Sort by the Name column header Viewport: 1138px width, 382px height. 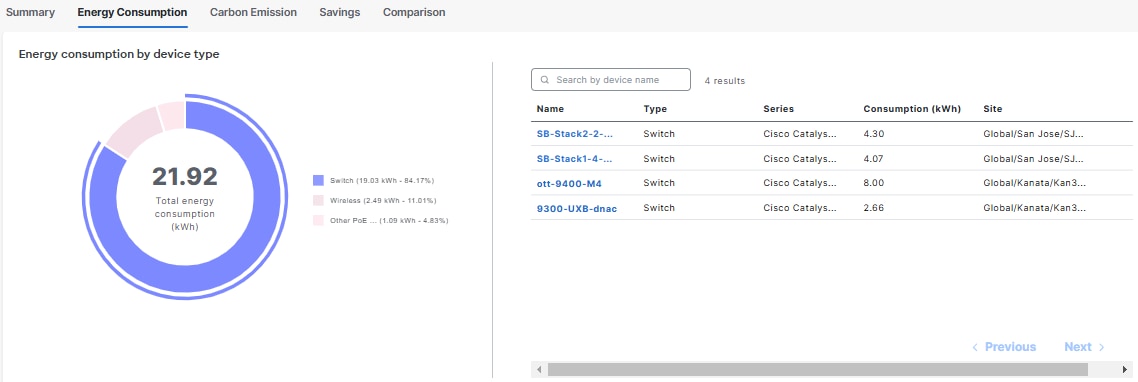click(x=550, y=109)
